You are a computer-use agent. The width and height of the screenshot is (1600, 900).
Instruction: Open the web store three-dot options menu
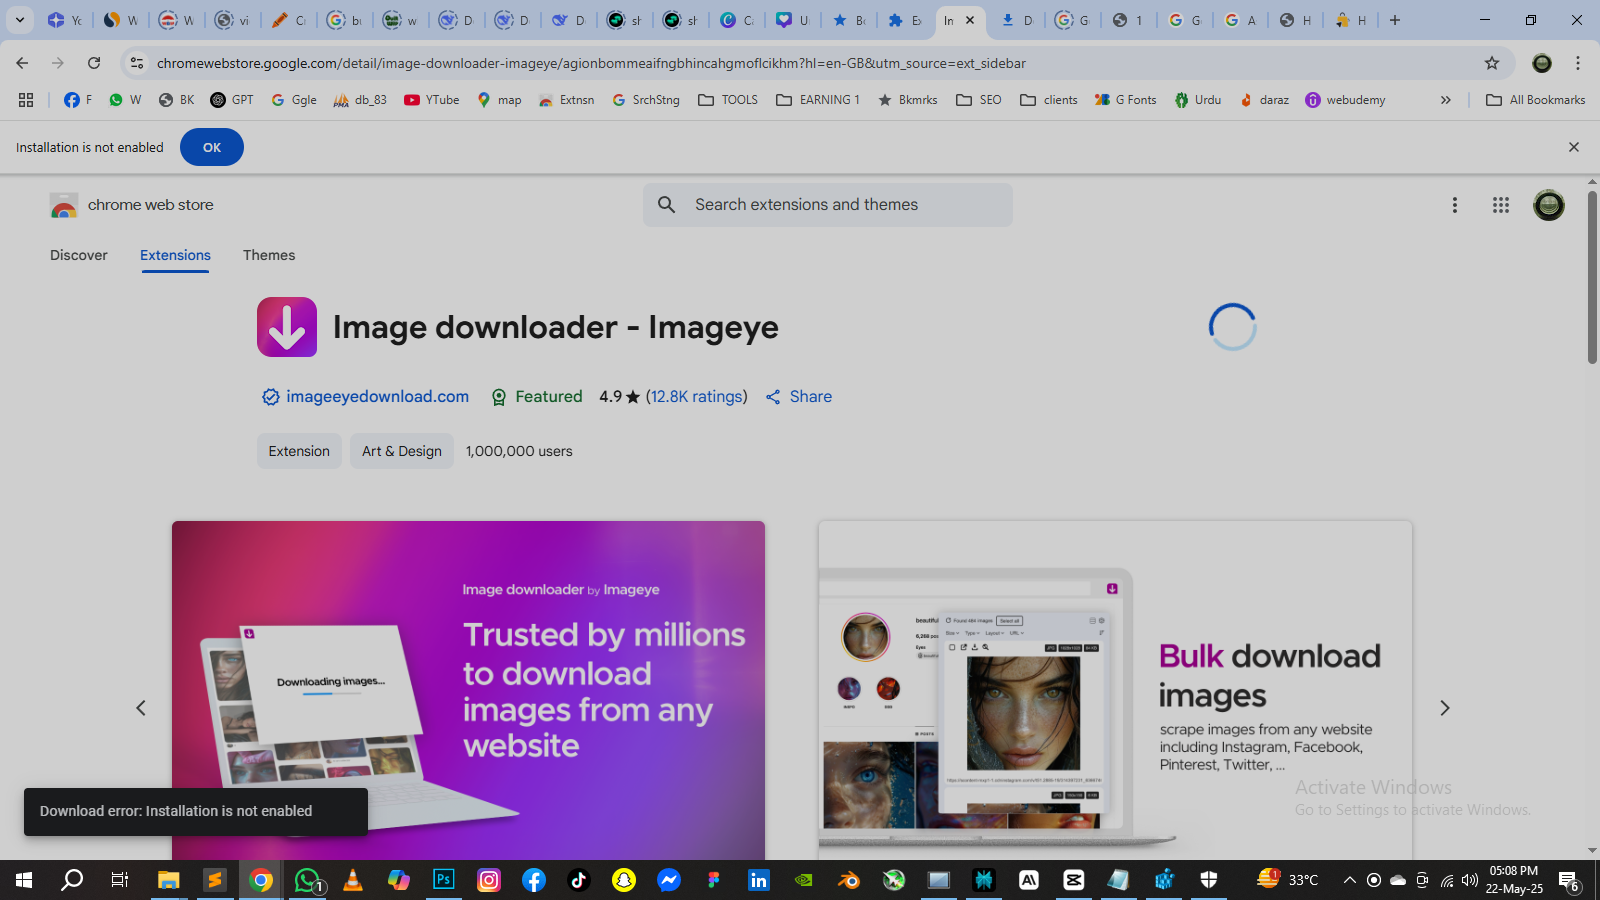click(1454, 205)
